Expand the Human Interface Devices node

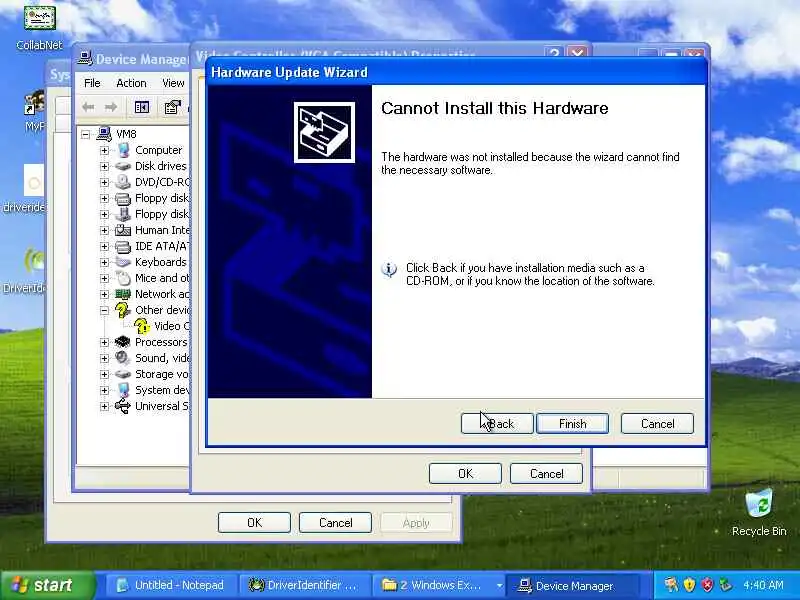[x=104, y=230]
